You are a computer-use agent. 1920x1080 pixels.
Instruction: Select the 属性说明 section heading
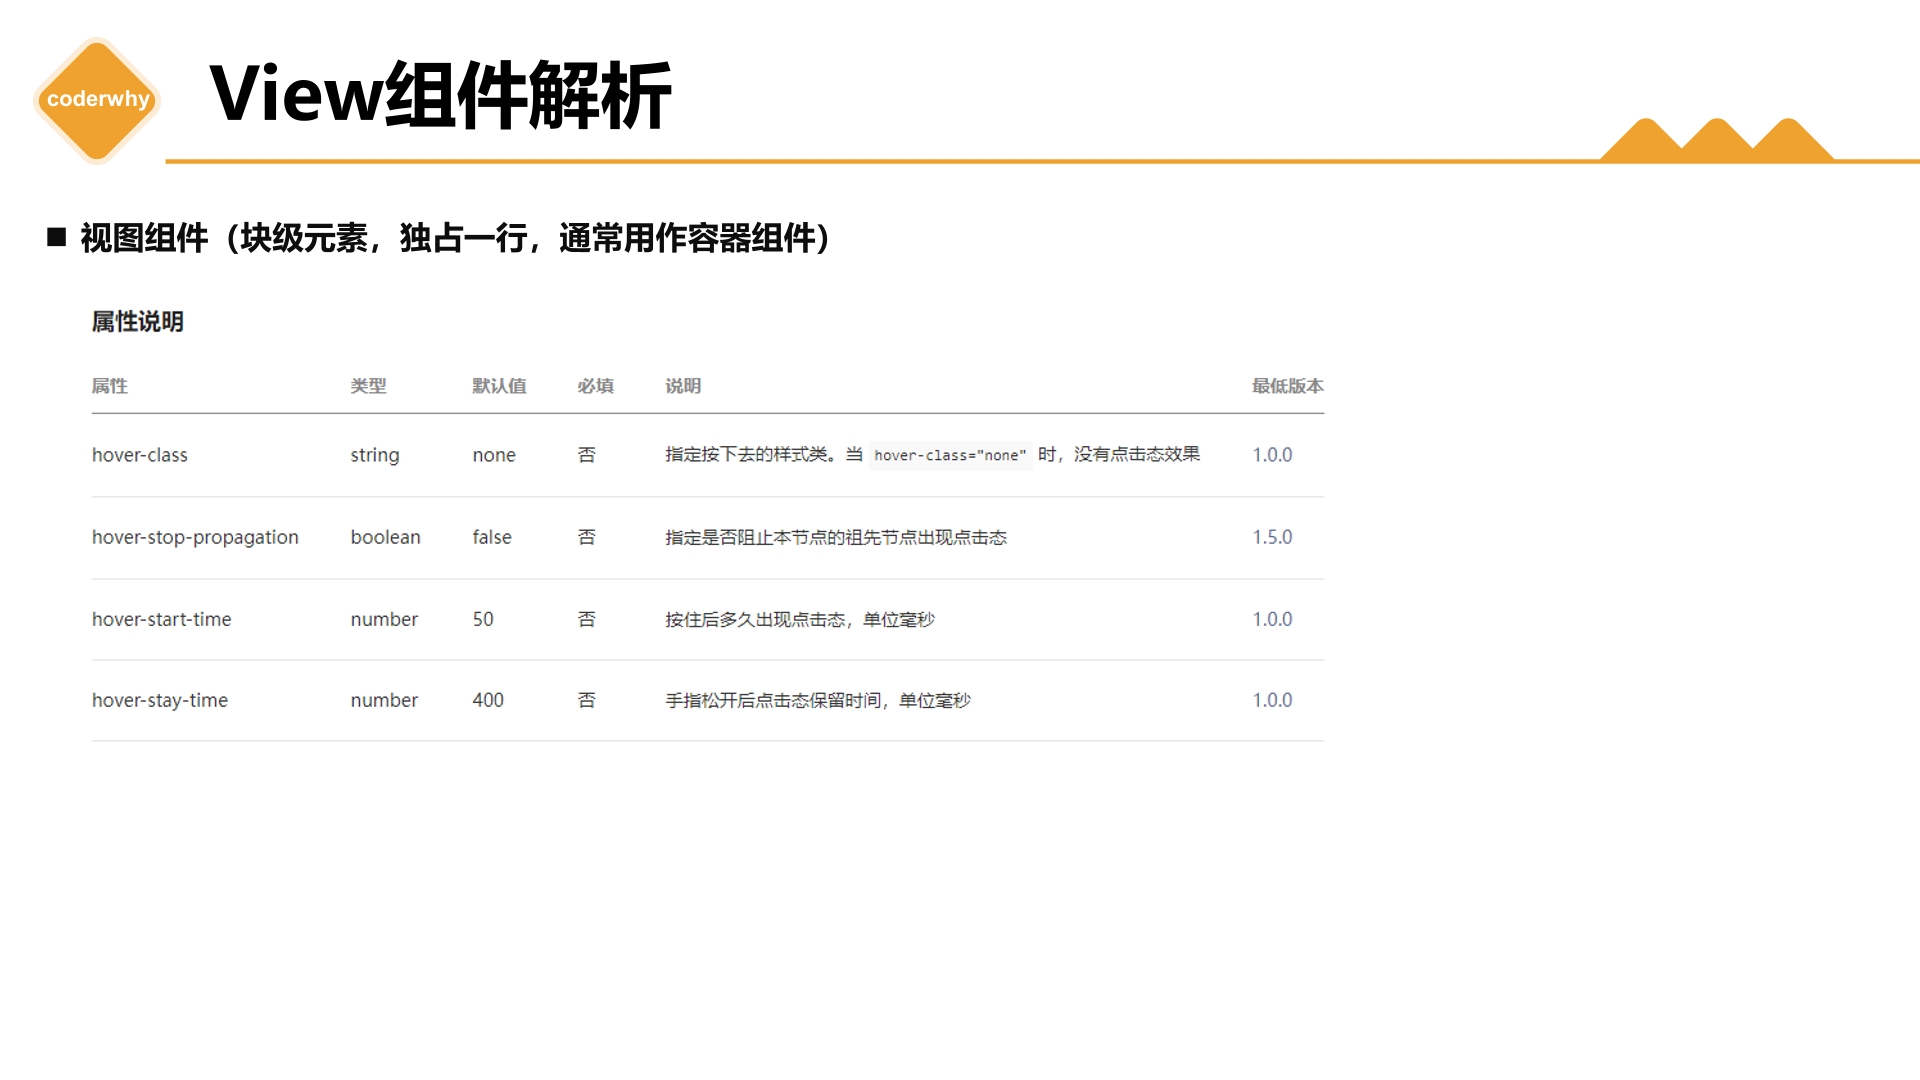click(137, 322)
